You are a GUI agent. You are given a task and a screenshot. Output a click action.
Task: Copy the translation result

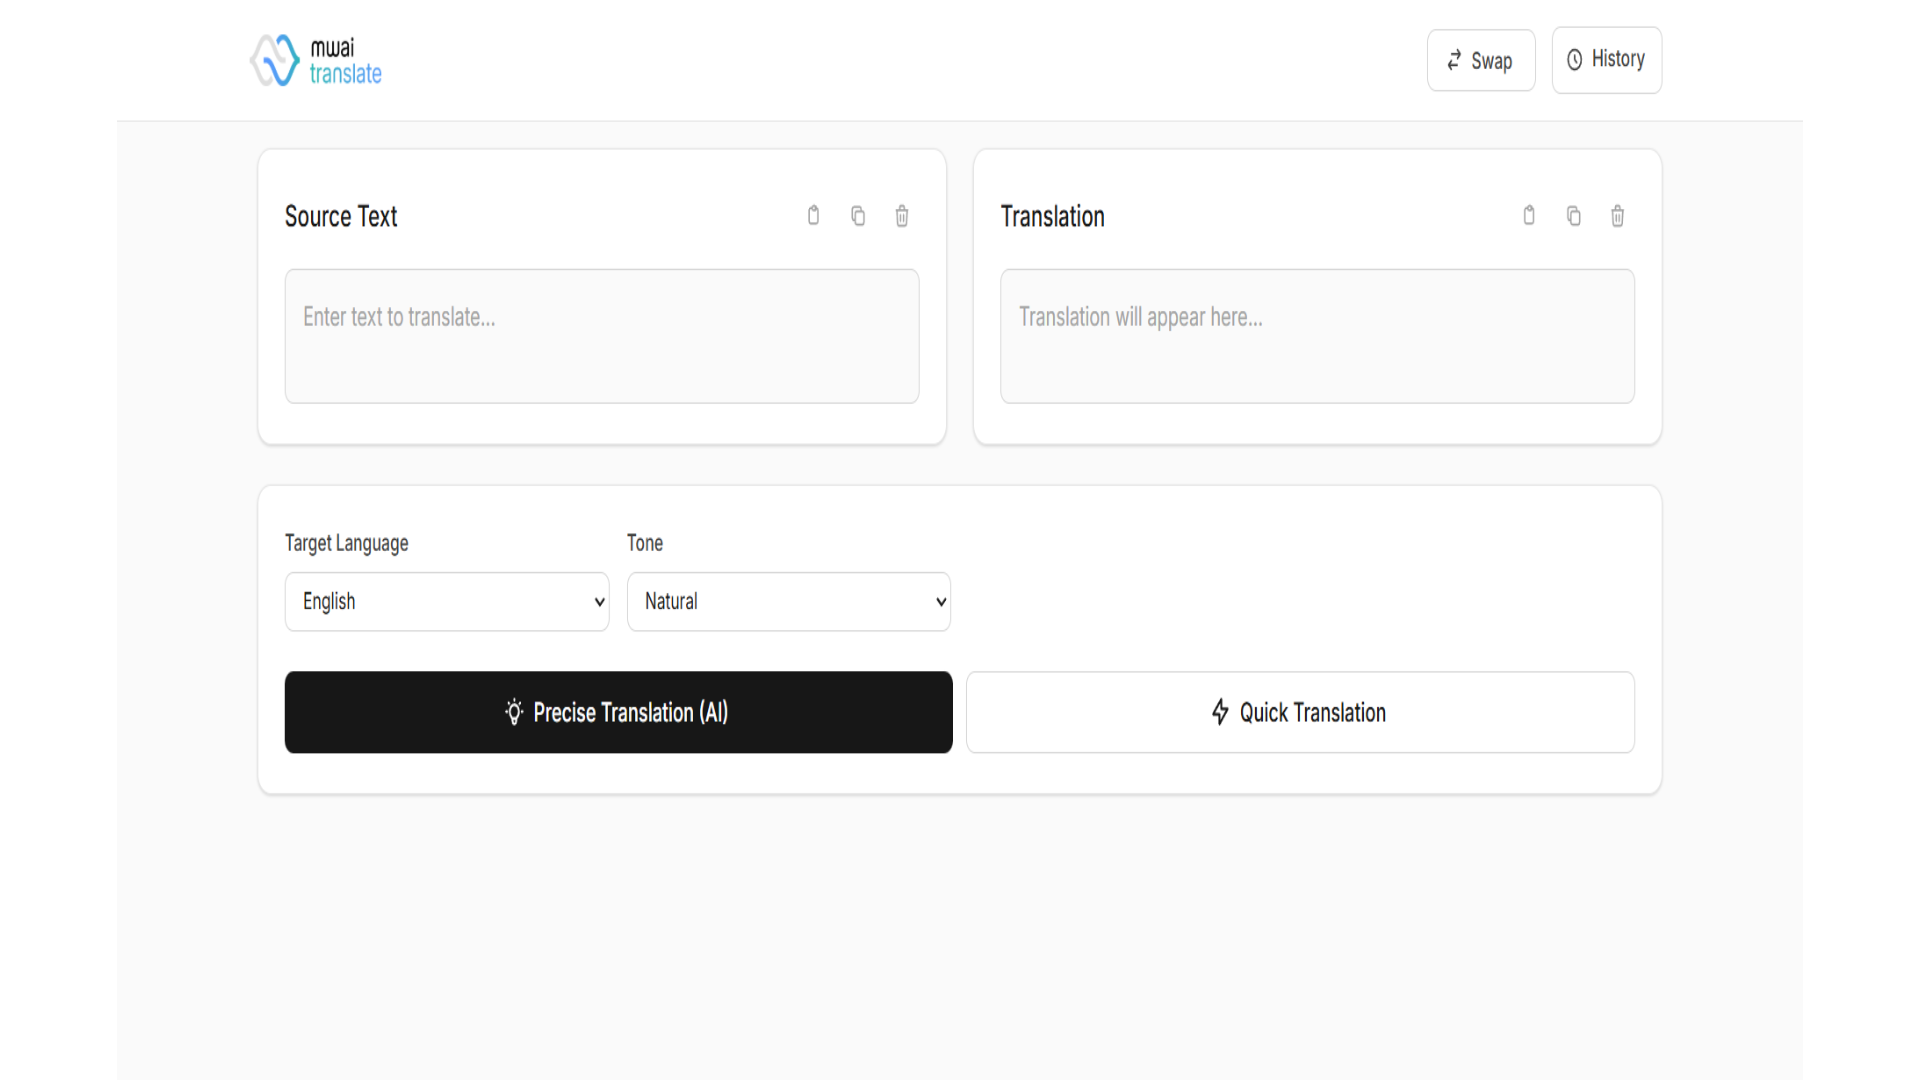click(x=1573, y=216)
